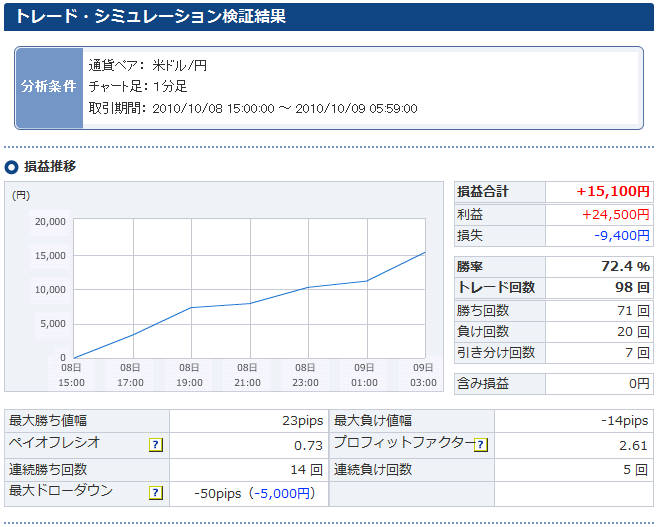Click the 最大勝ち値幅 value 23pips
This screenshot has height=527, width=658.
(297, 421)
